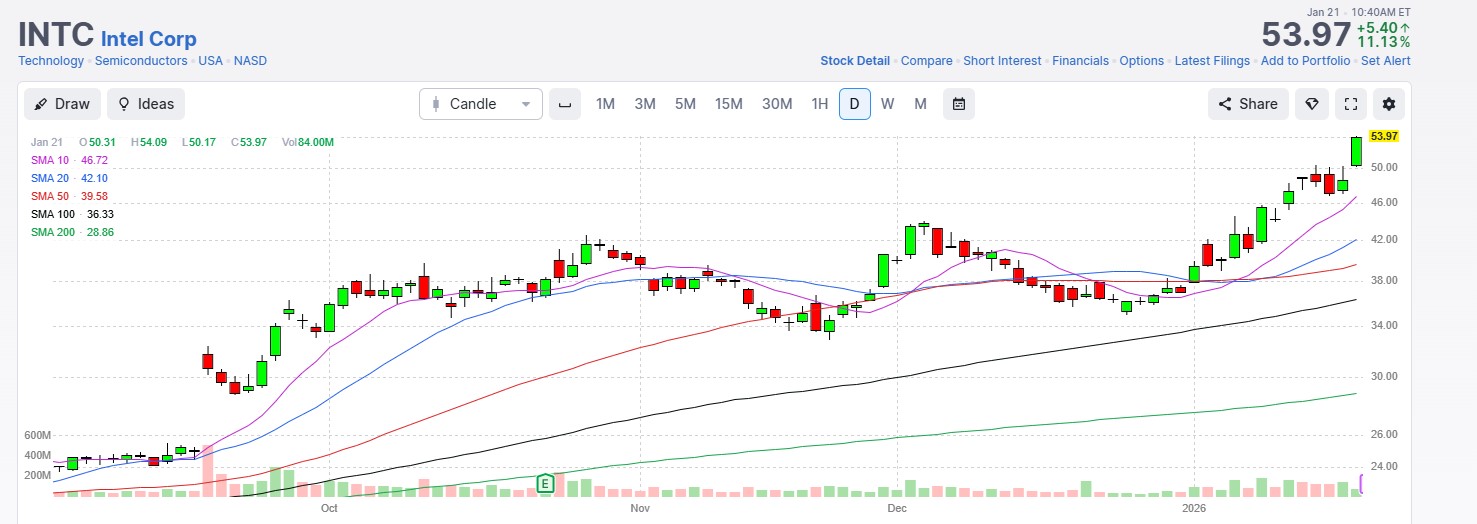Switch to the 5M timeframe
This screenshot has width=1477, height=524.
685,104
